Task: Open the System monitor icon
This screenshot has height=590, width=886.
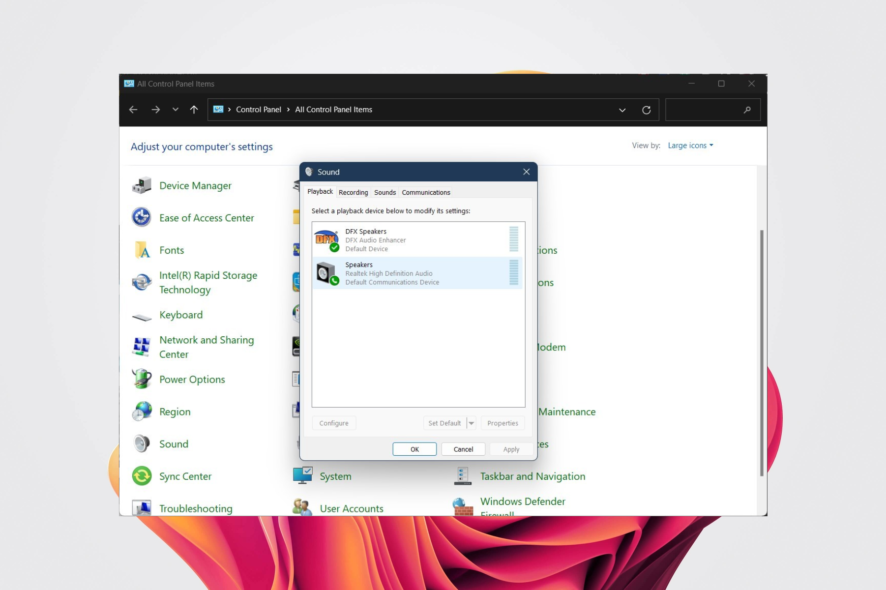Action: [302, 475]
